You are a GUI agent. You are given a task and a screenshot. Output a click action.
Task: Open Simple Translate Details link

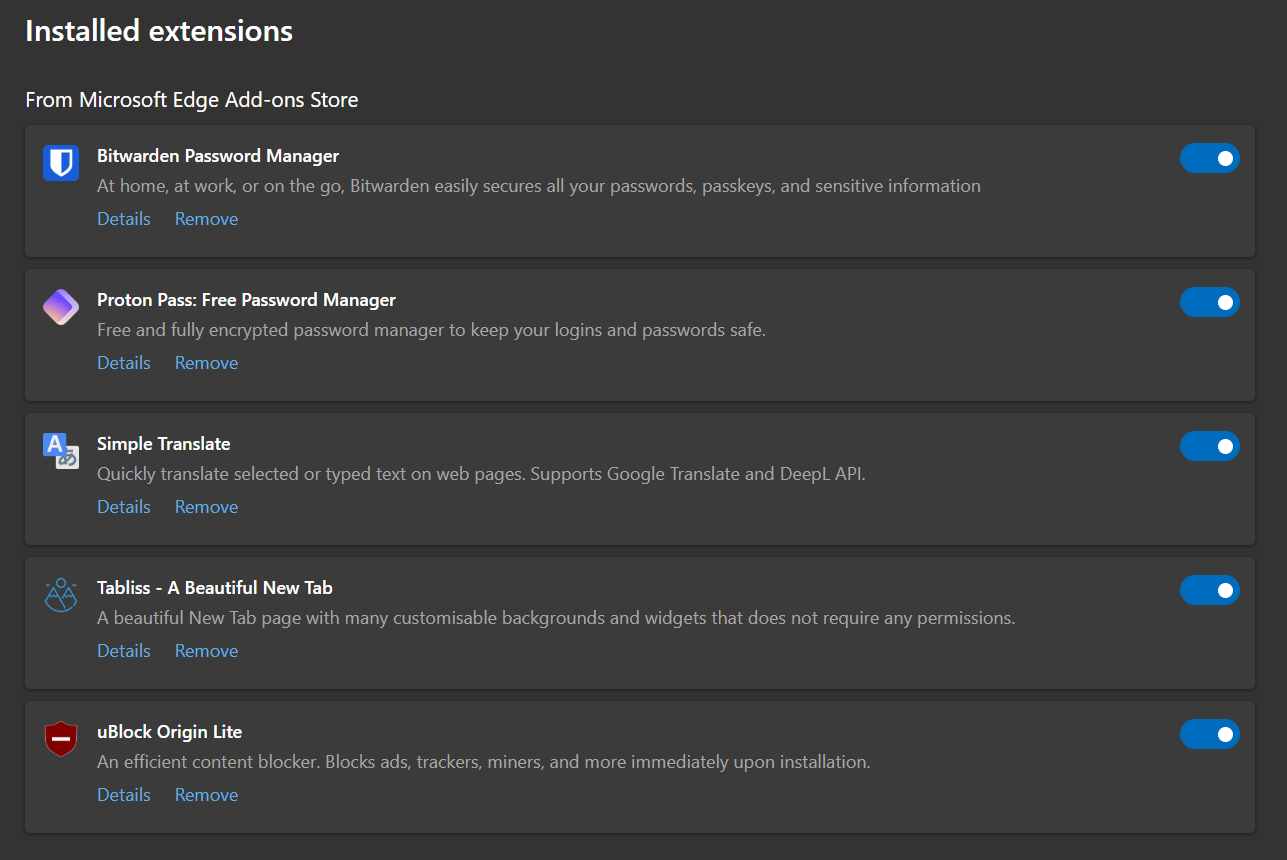tap(124, 507)
